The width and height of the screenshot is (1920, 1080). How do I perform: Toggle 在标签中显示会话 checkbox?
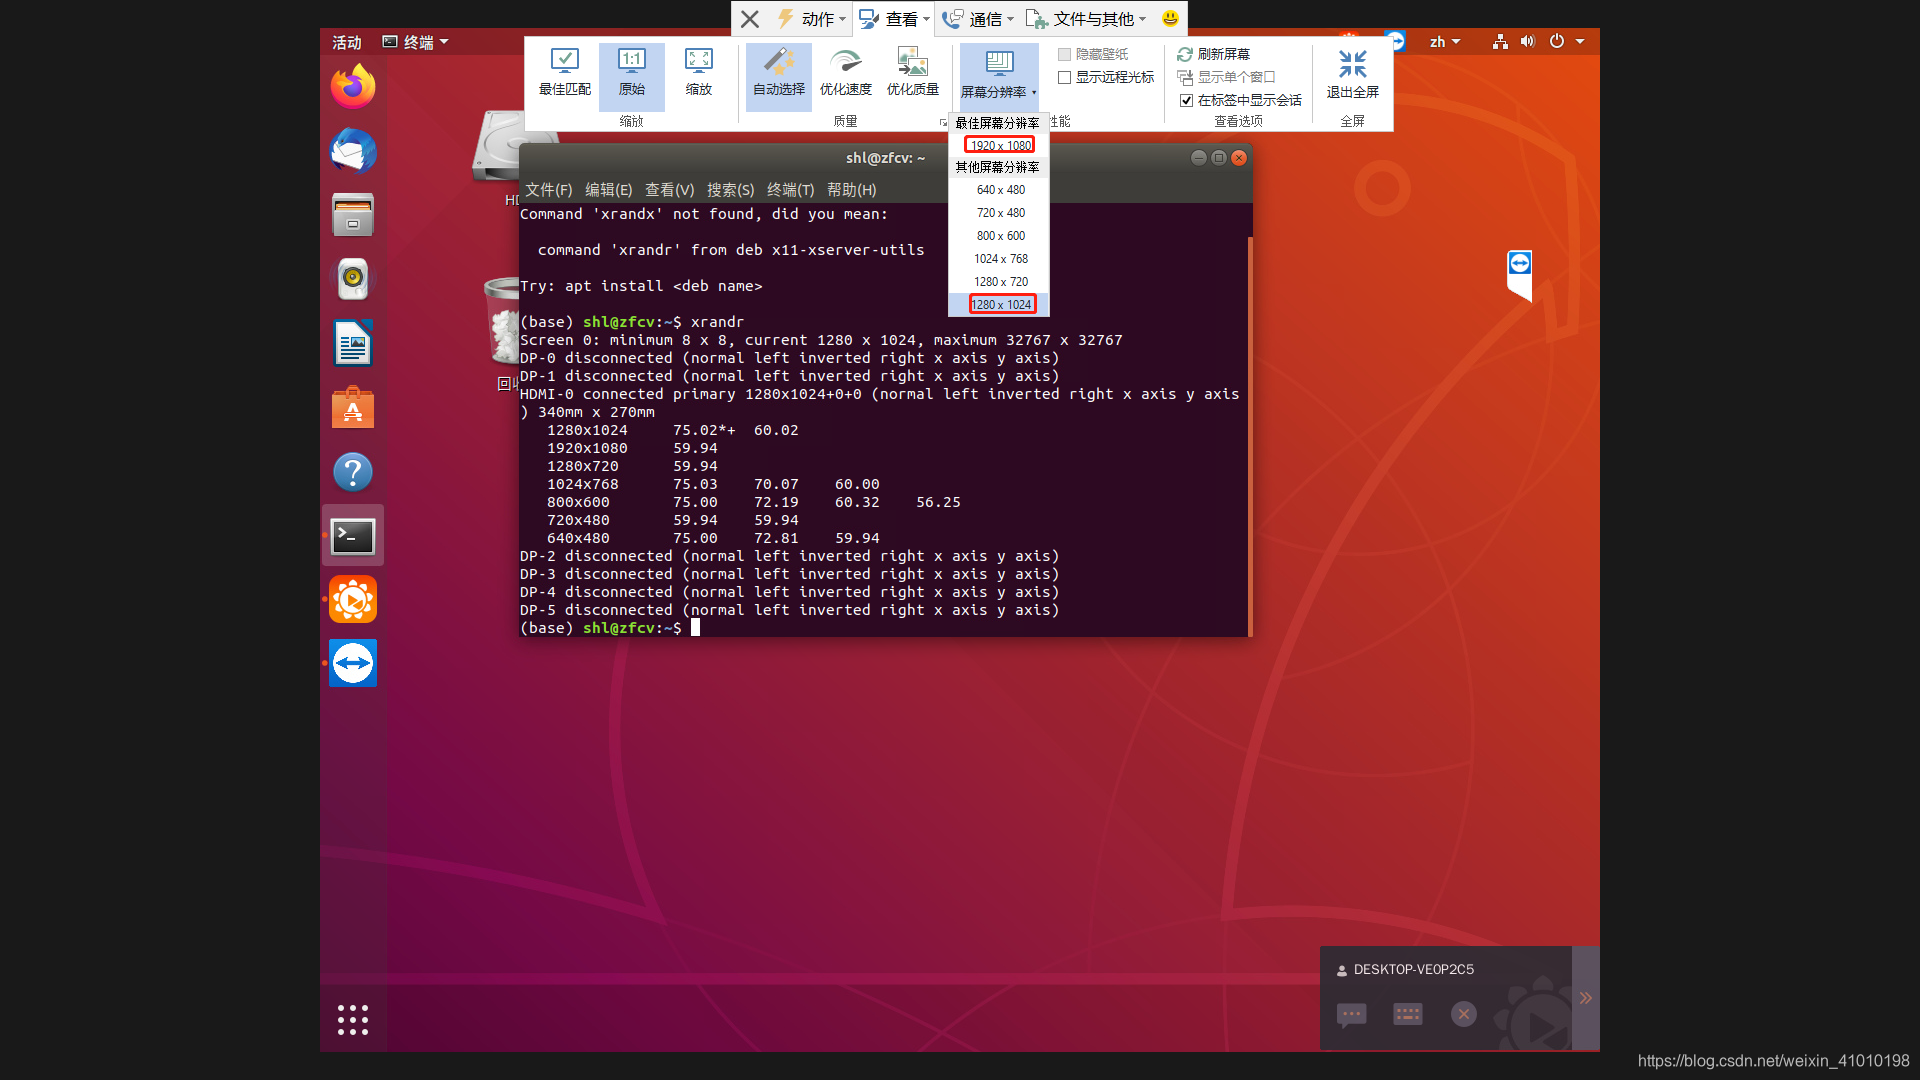pos(1186,100)
